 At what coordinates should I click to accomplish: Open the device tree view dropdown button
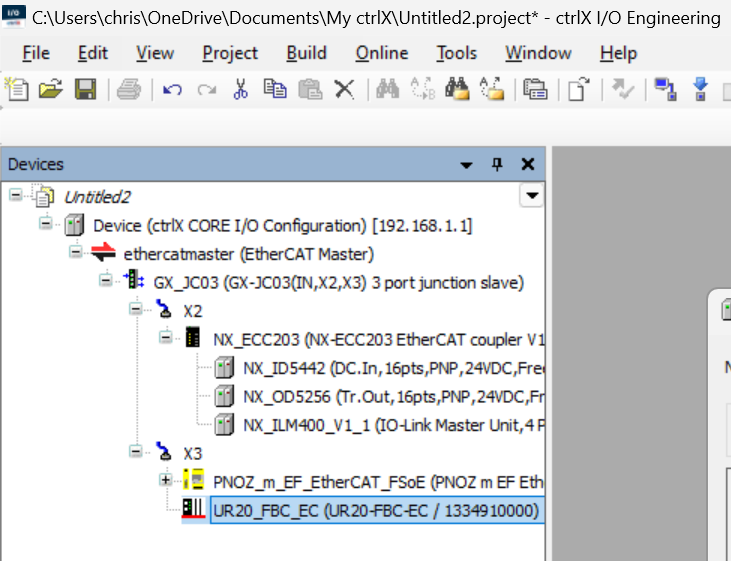[532, 195]
